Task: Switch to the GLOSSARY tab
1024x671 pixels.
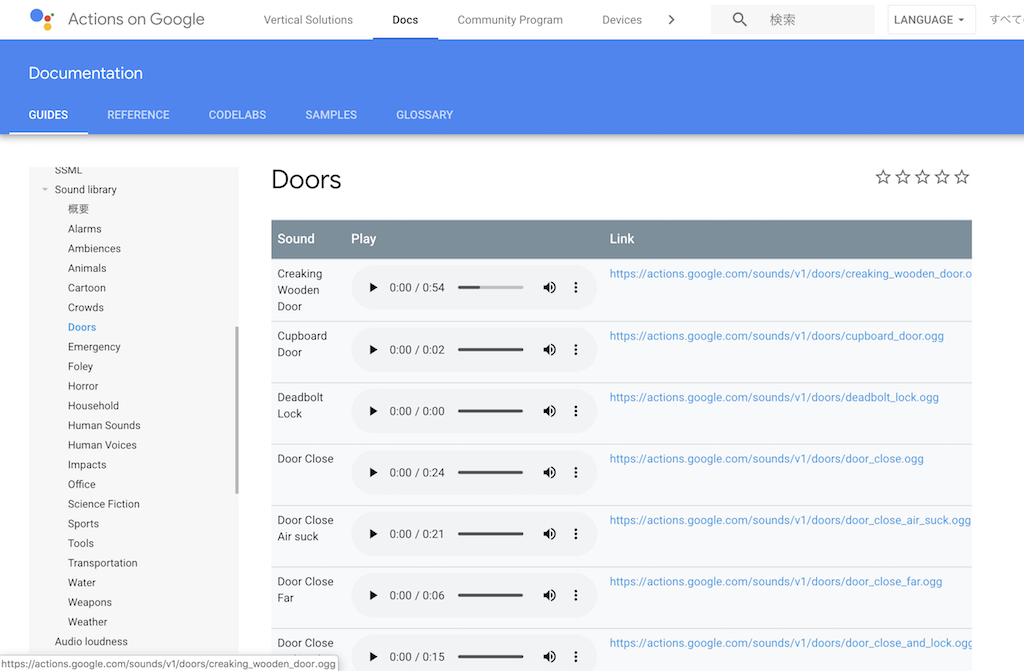Action: coord(424,115)
